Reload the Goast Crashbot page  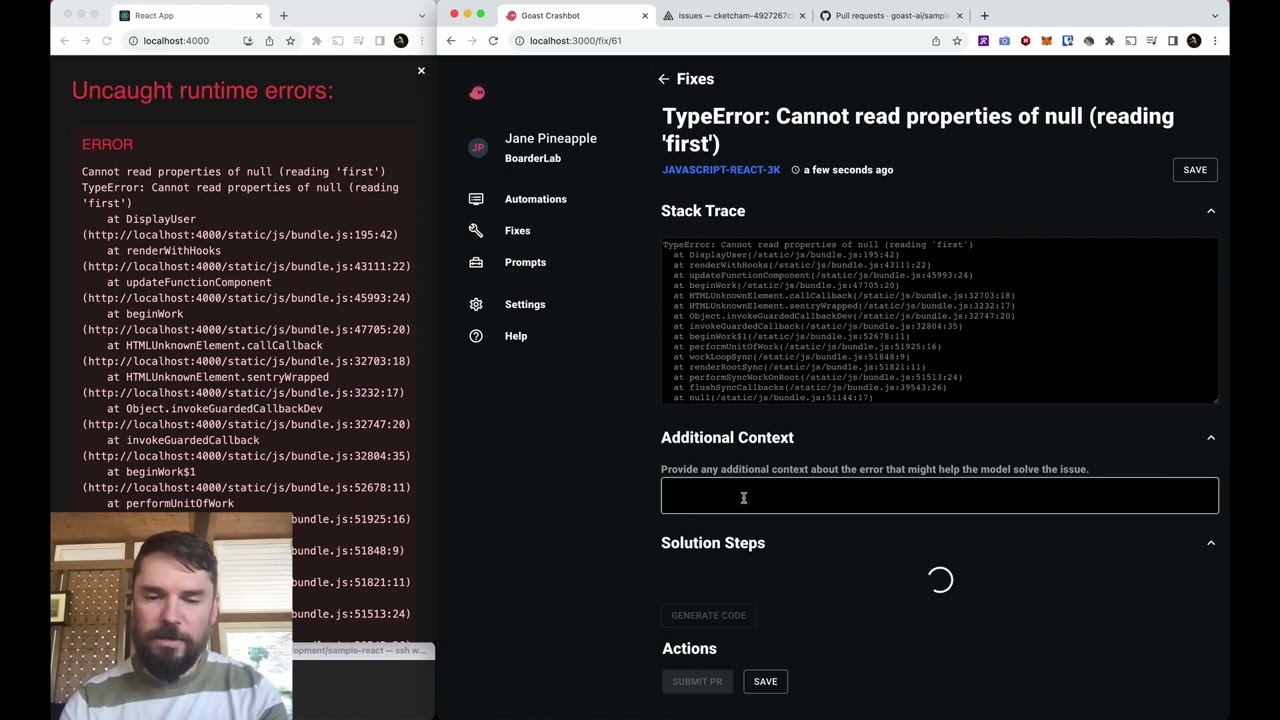[x=493, y=41]
